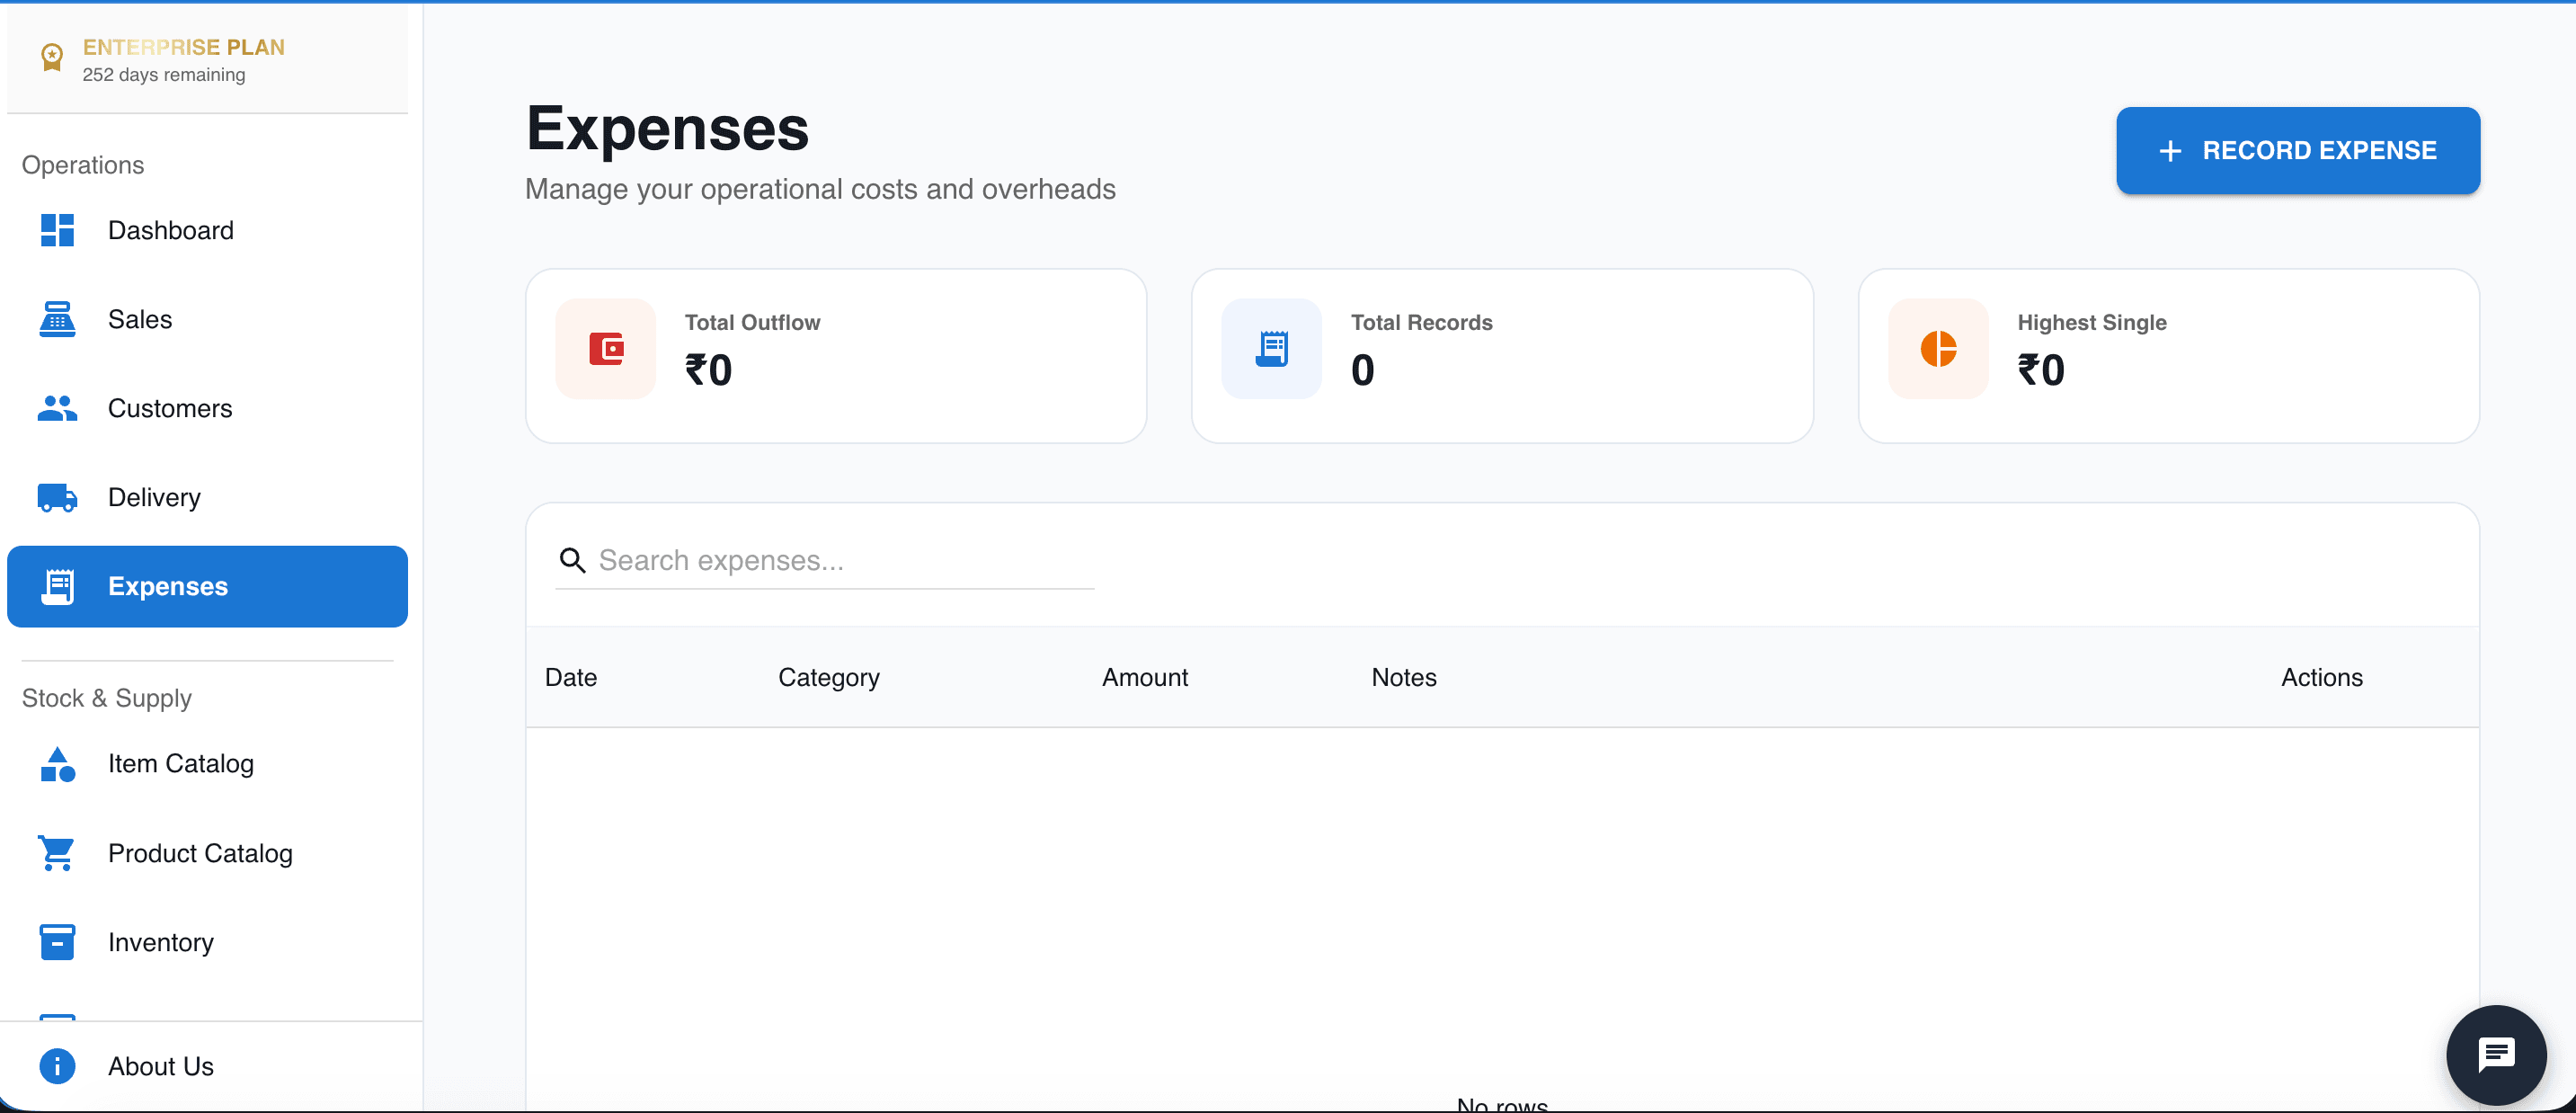Click the Notes column header

(1403, 677)
